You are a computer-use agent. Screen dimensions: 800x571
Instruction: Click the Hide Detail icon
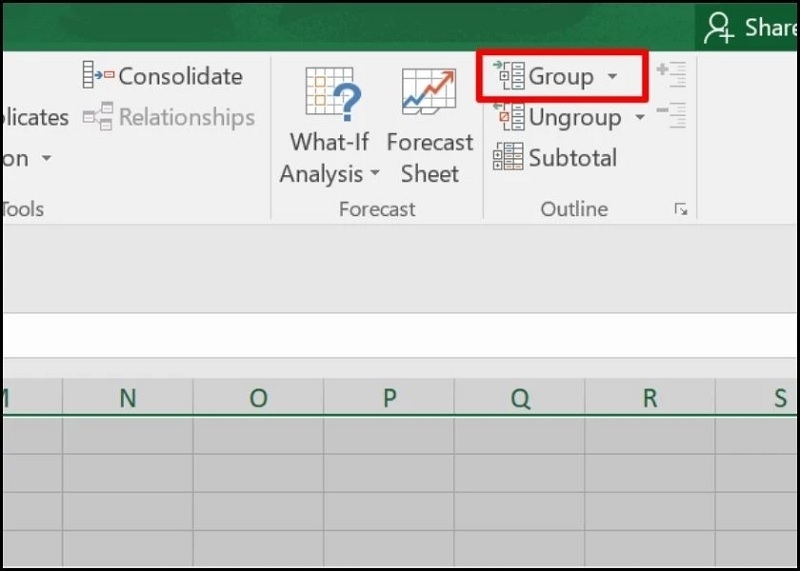pos(671,115)
